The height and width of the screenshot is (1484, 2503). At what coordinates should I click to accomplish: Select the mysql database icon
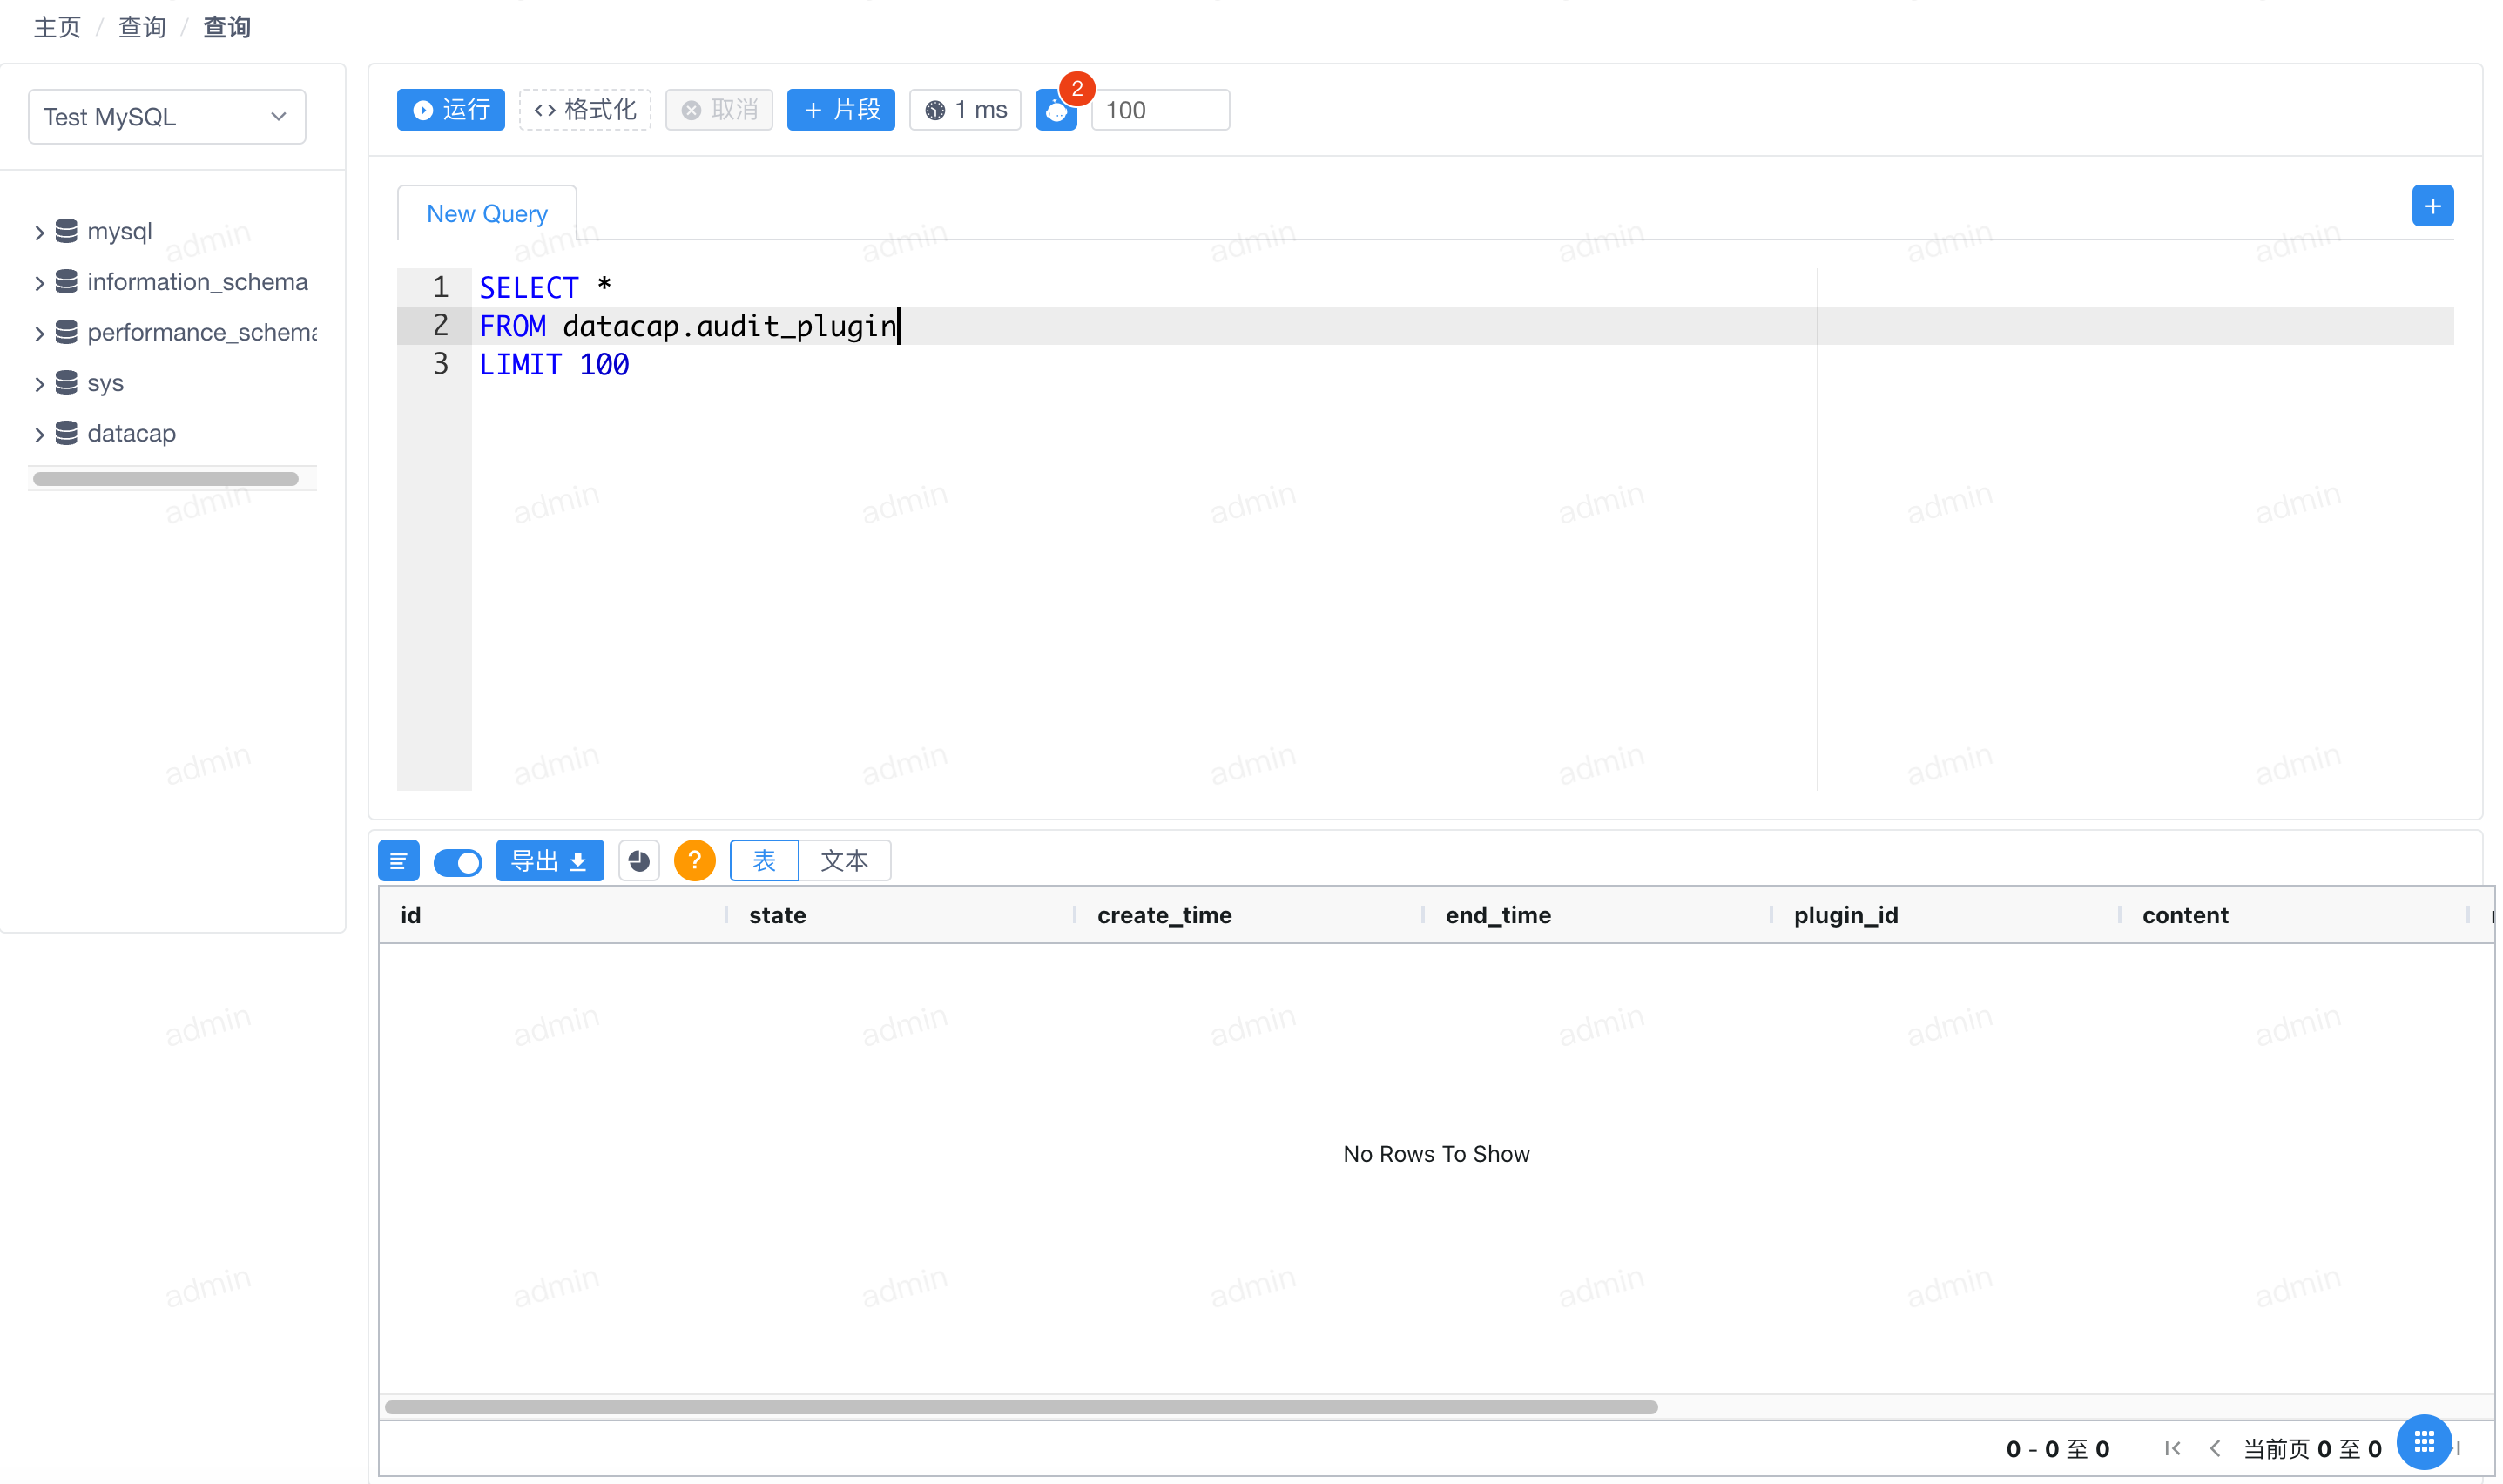66,232
